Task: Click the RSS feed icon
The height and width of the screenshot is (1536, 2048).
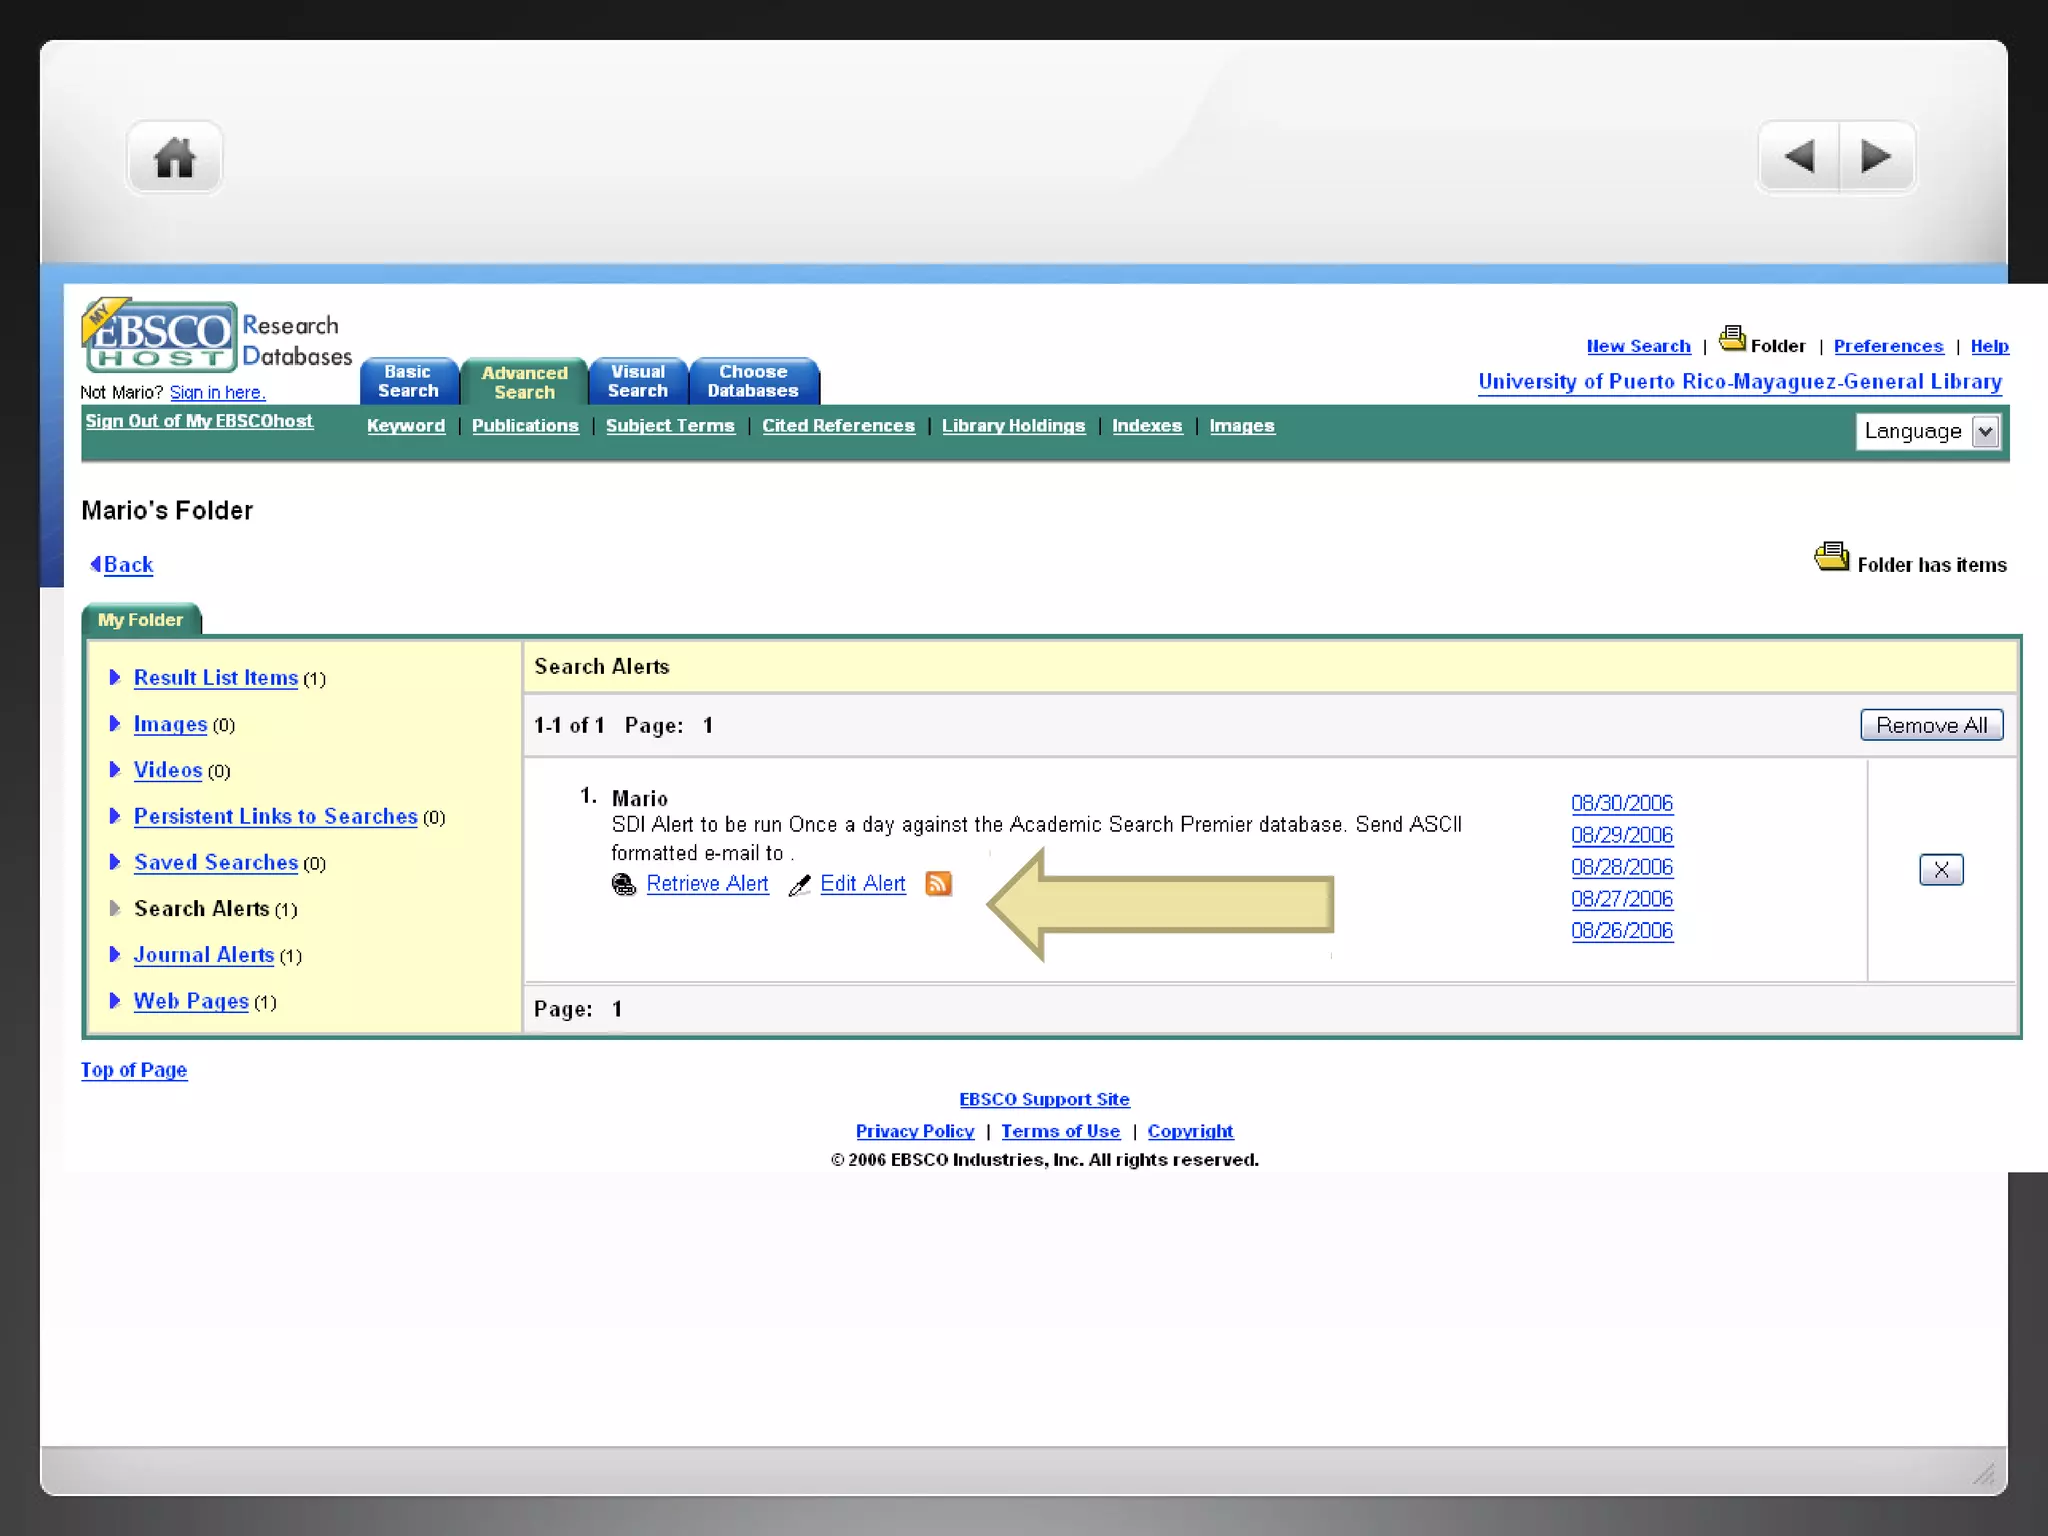Action: tap(938, 884)
